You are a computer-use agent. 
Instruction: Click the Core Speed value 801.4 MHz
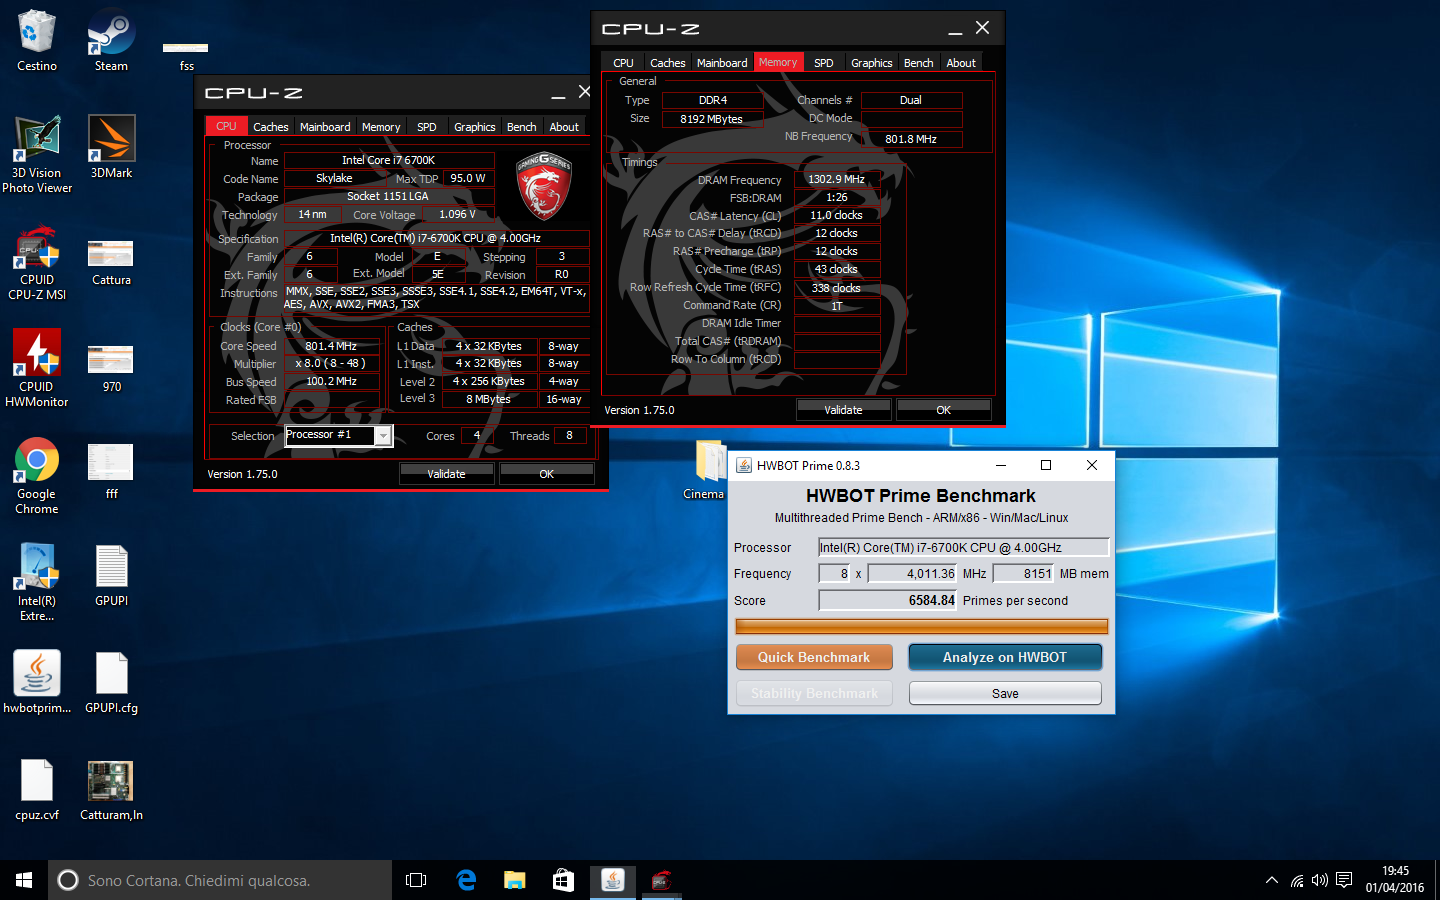point(331,346)
